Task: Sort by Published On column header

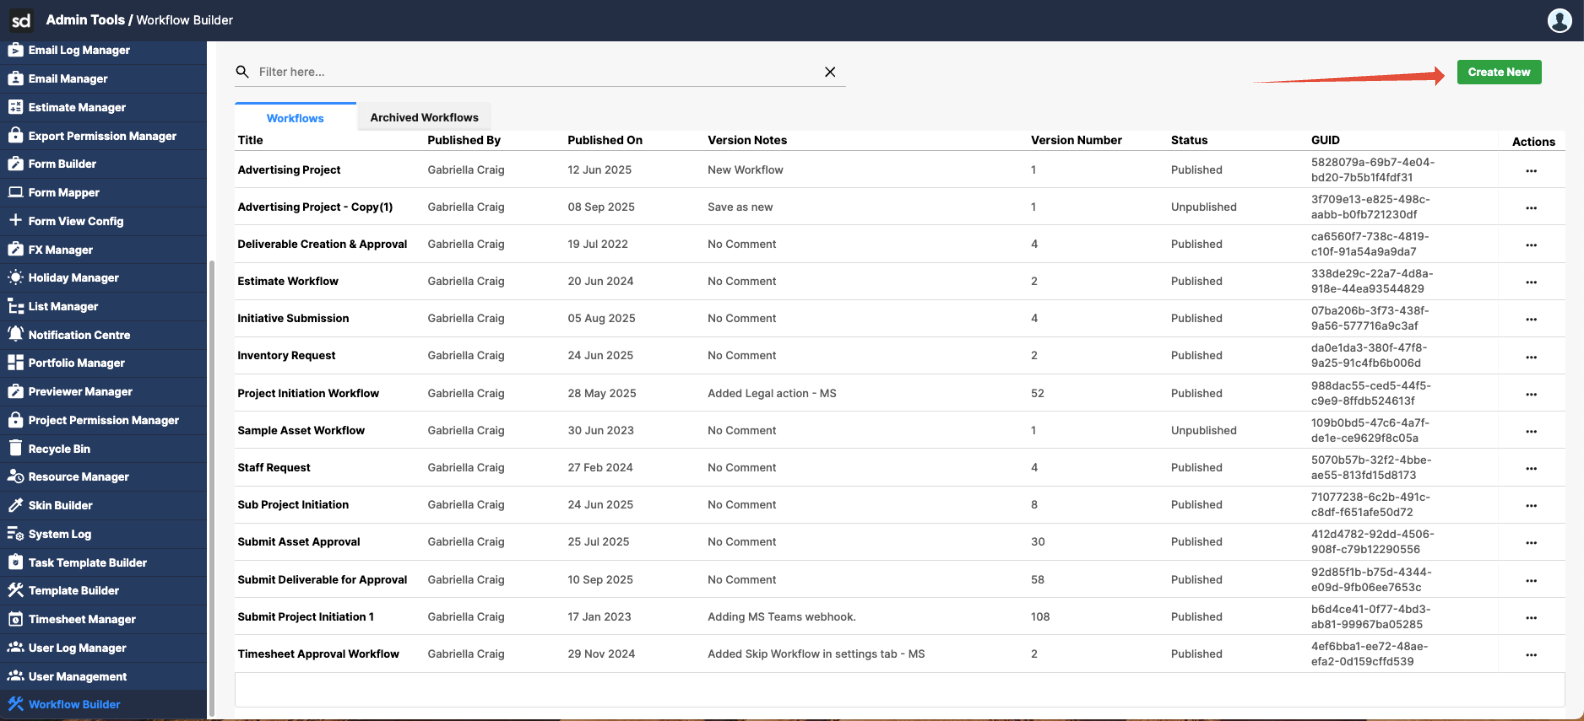Action: pos(605,140)
